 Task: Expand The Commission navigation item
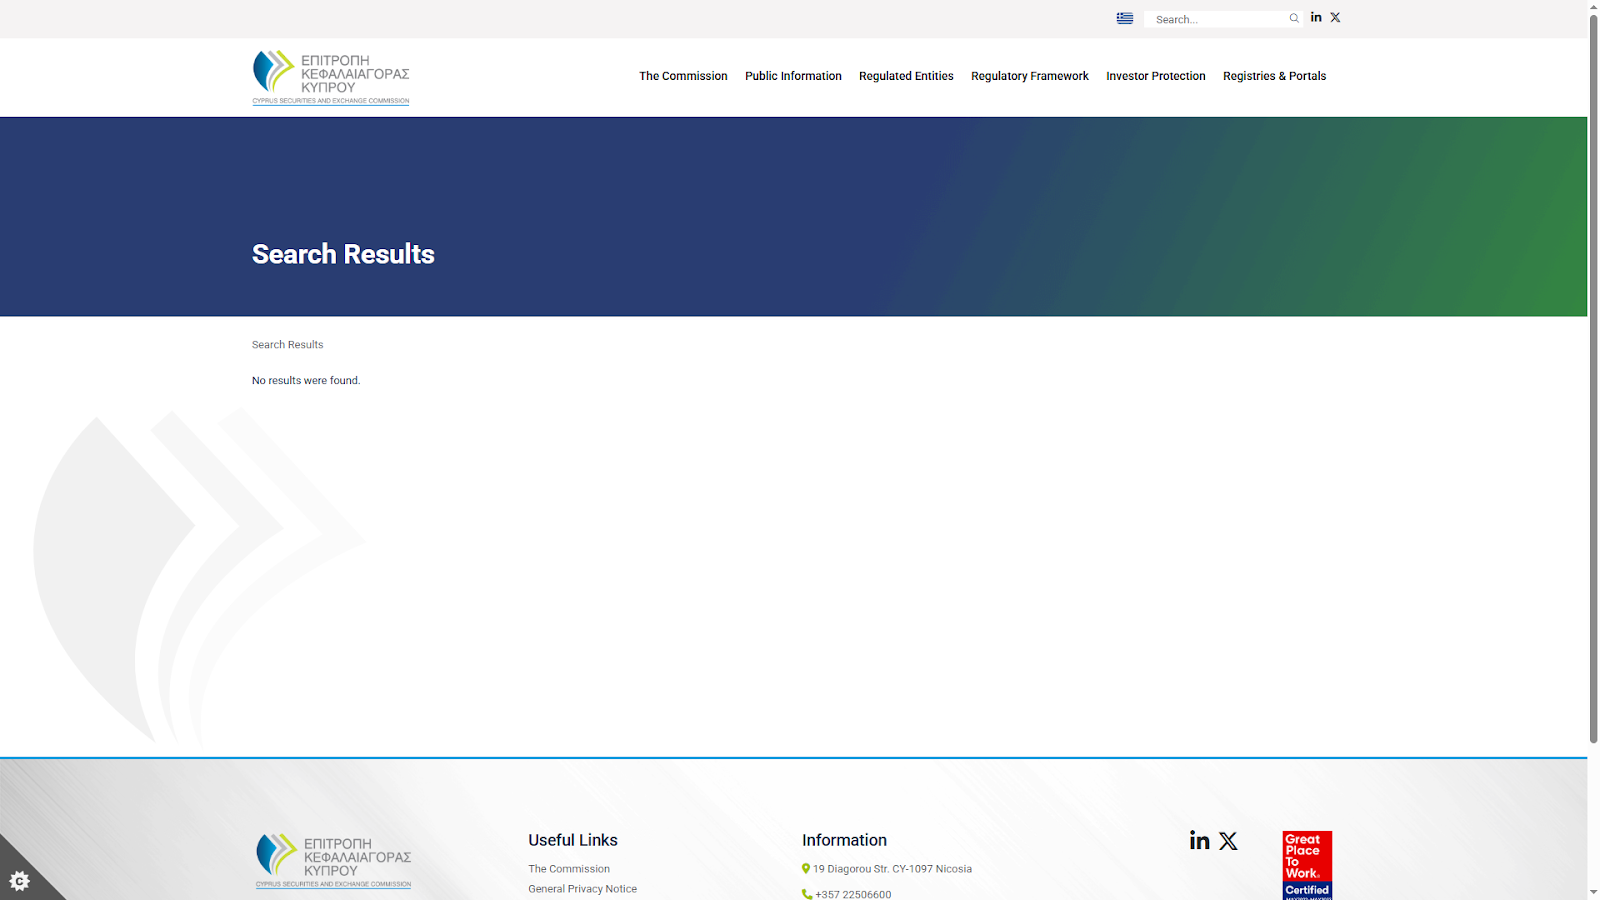pos(683,76)
